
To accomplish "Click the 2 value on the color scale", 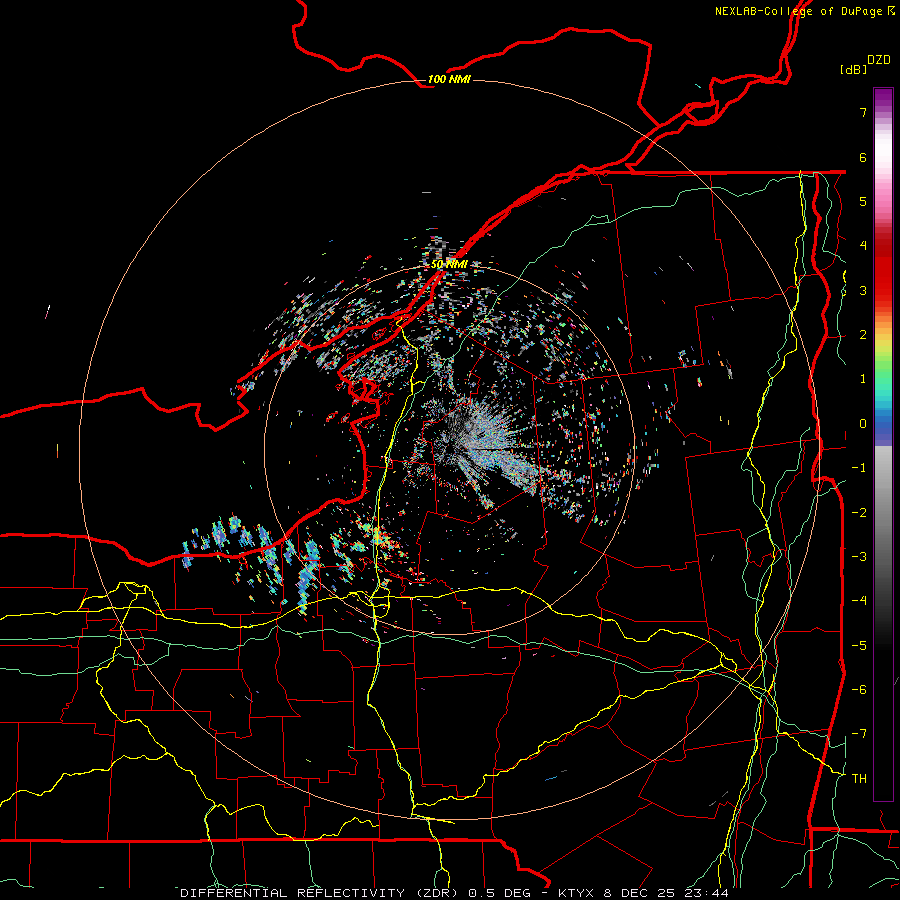I will (x=863, y=335).
